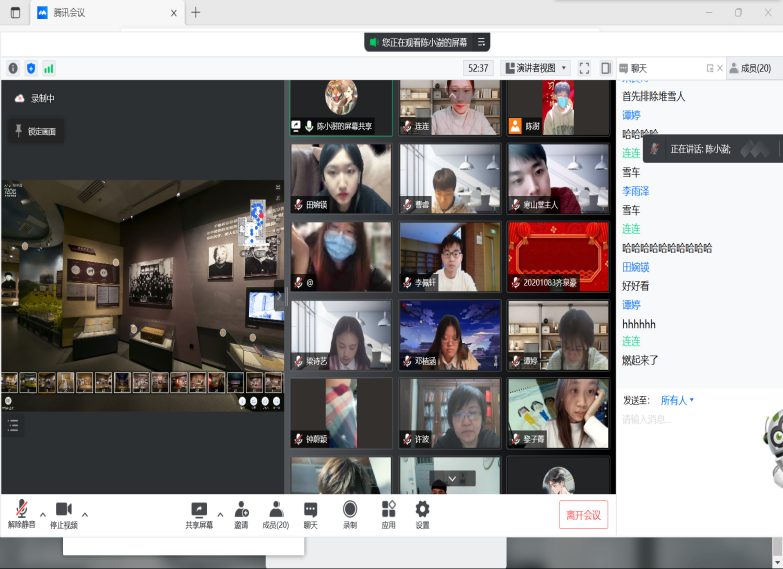
Task: Open the 演讲者视图 view dropdown
Action: click(x=535, y=68)
